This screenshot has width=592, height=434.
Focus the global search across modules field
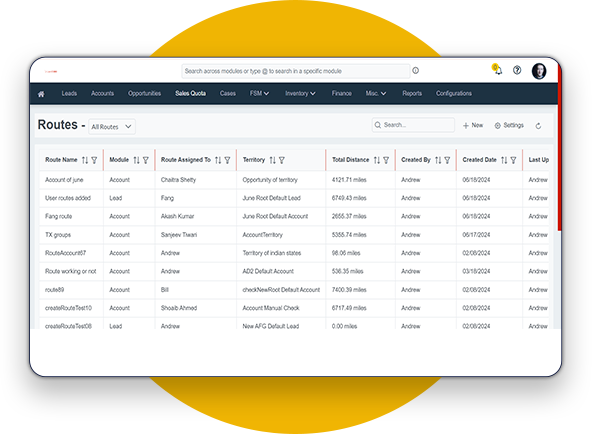point(296,71)
